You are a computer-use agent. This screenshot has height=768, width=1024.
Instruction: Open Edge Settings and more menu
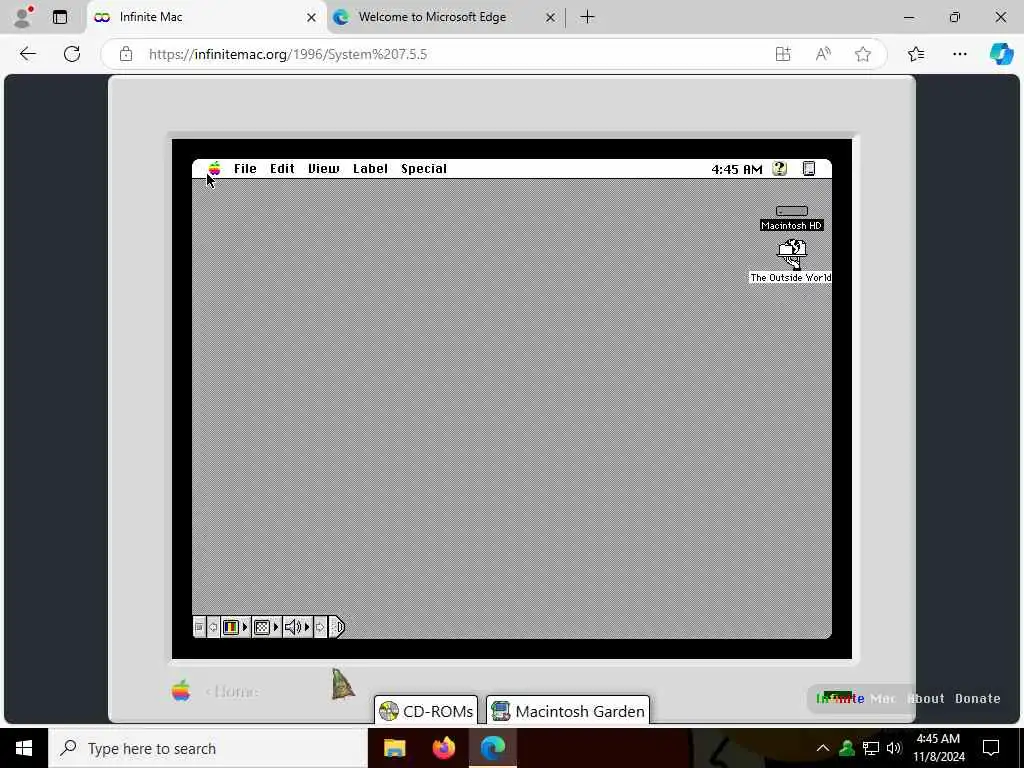coord(959,54)
